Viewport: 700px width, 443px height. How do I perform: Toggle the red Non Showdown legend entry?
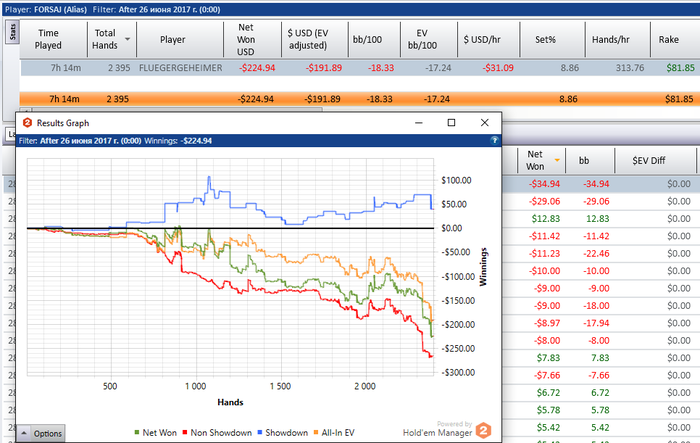tap(217, 433)
